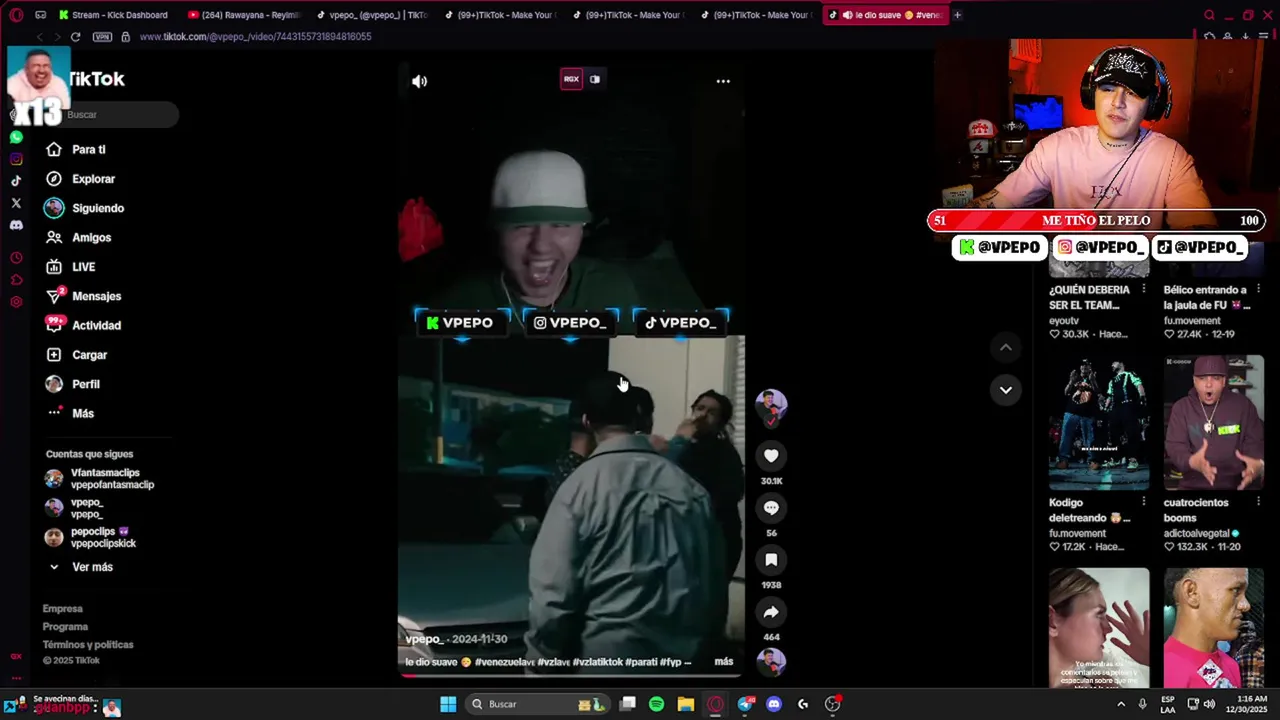Open Discord from the taskbar
1280x720 pixels.
coord(773,704)
